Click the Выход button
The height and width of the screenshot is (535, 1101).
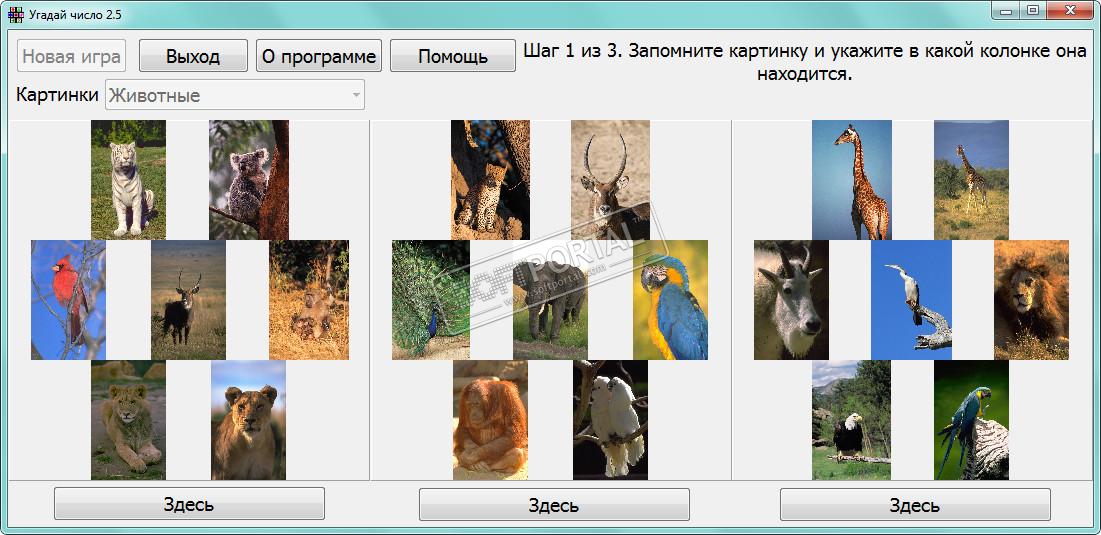tap(193, 56)
